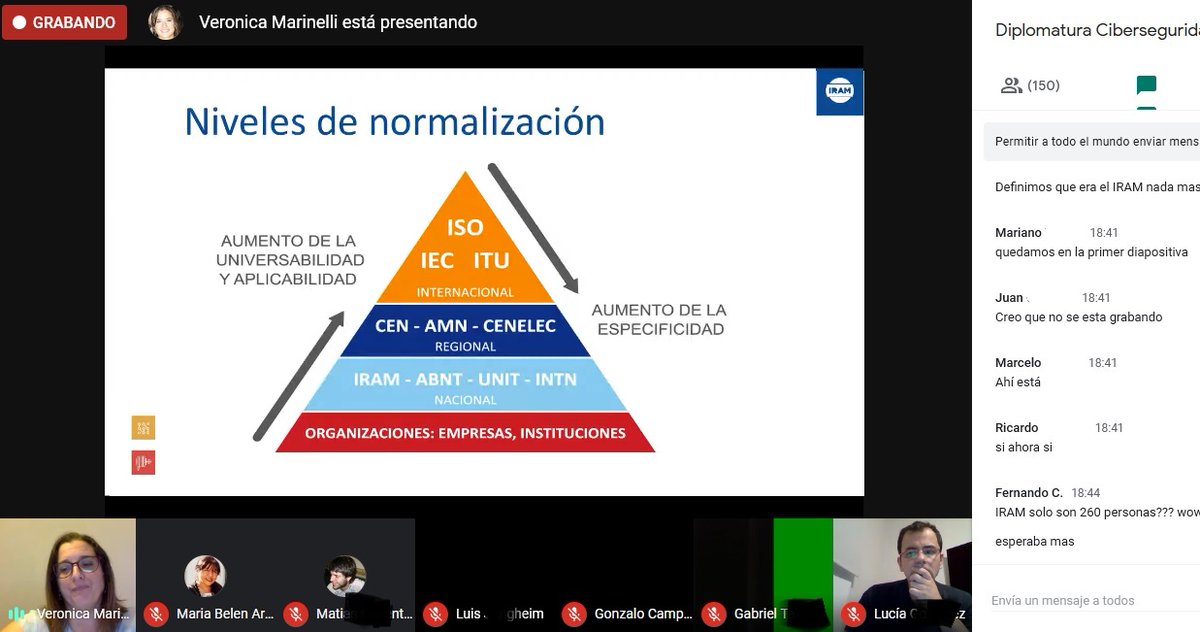This screenshot has height=632, width=1200.
Task: Select Lucía's video thumbnail
Action: click(x=902, y=574)
